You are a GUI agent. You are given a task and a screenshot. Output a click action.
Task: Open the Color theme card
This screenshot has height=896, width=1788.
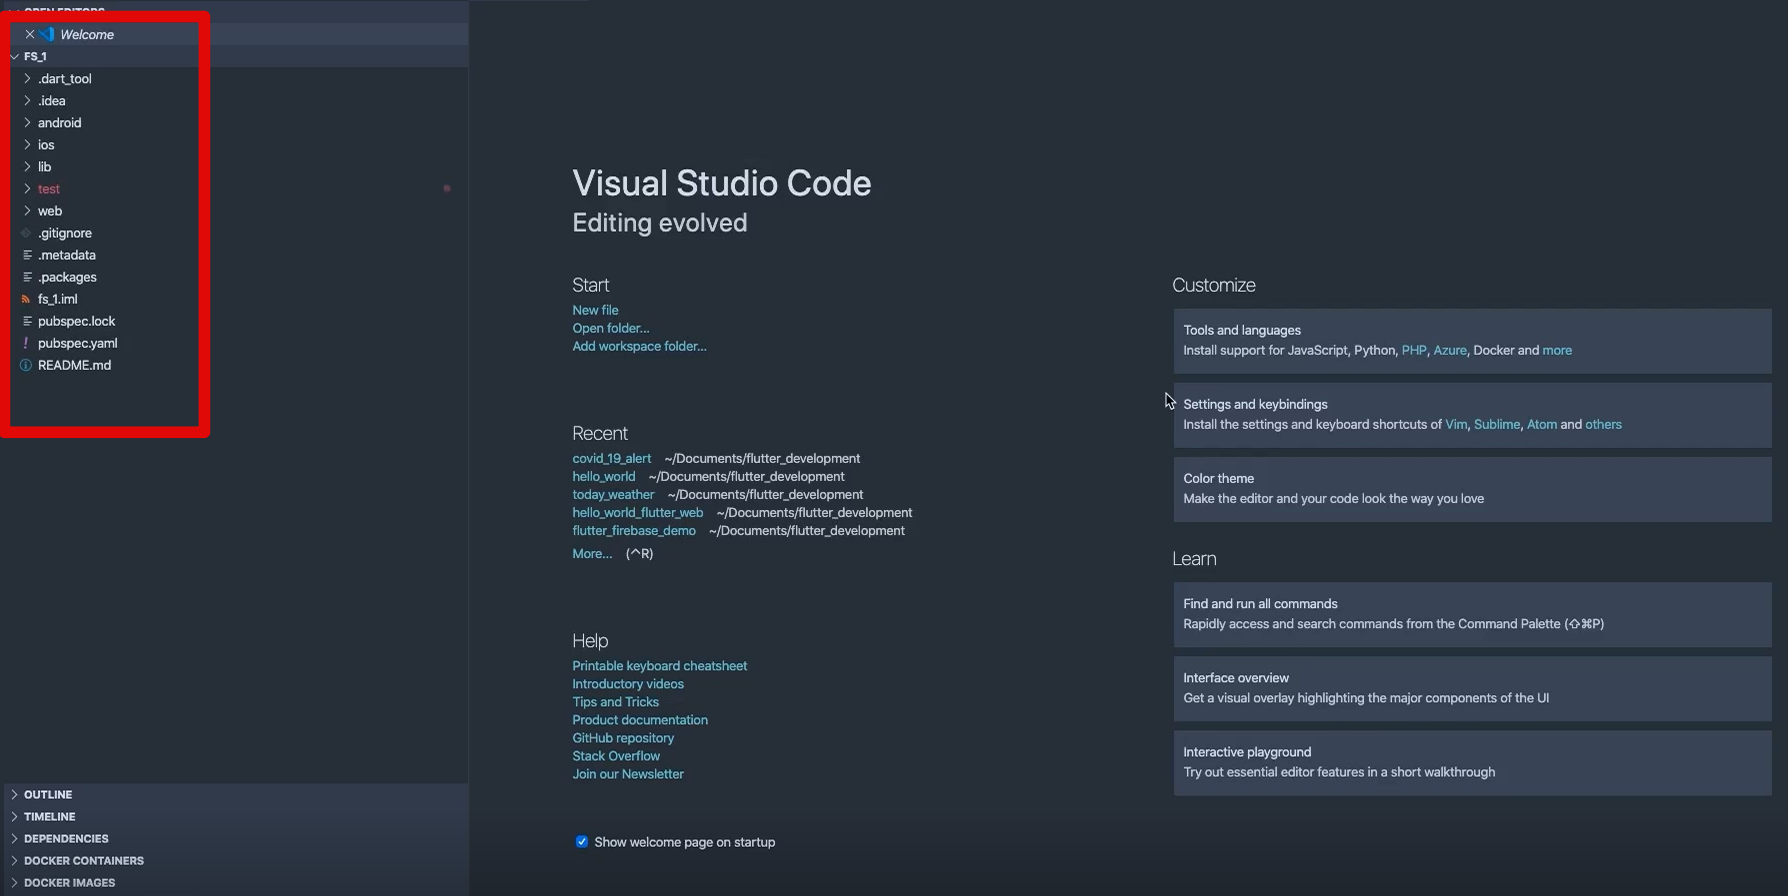(x=1472, y=489)
